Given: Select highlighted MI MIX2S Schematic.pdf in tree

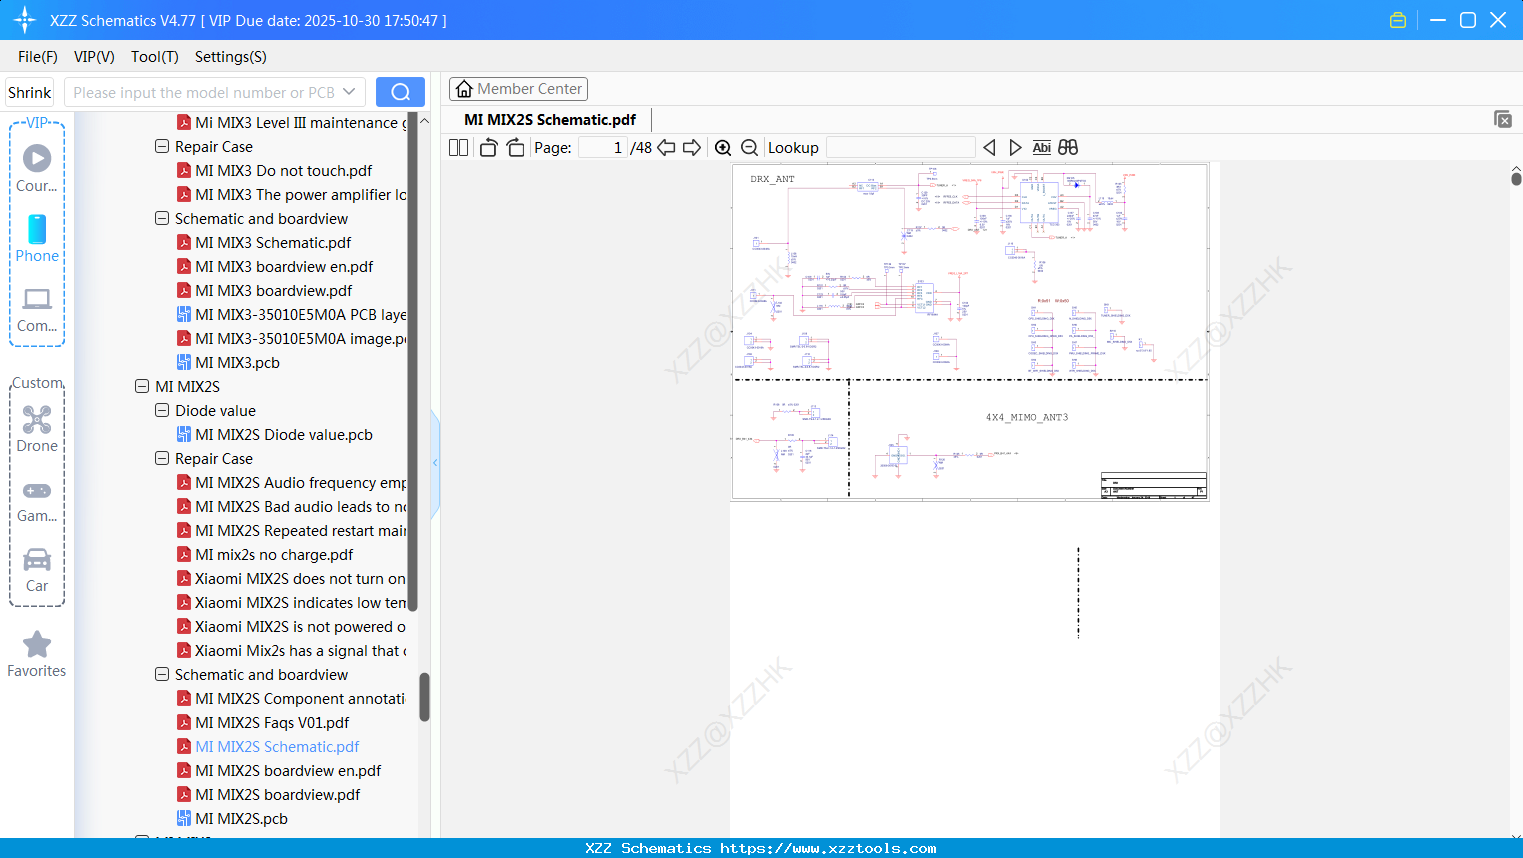Looking at the screenshot, I should pos(277,746).
